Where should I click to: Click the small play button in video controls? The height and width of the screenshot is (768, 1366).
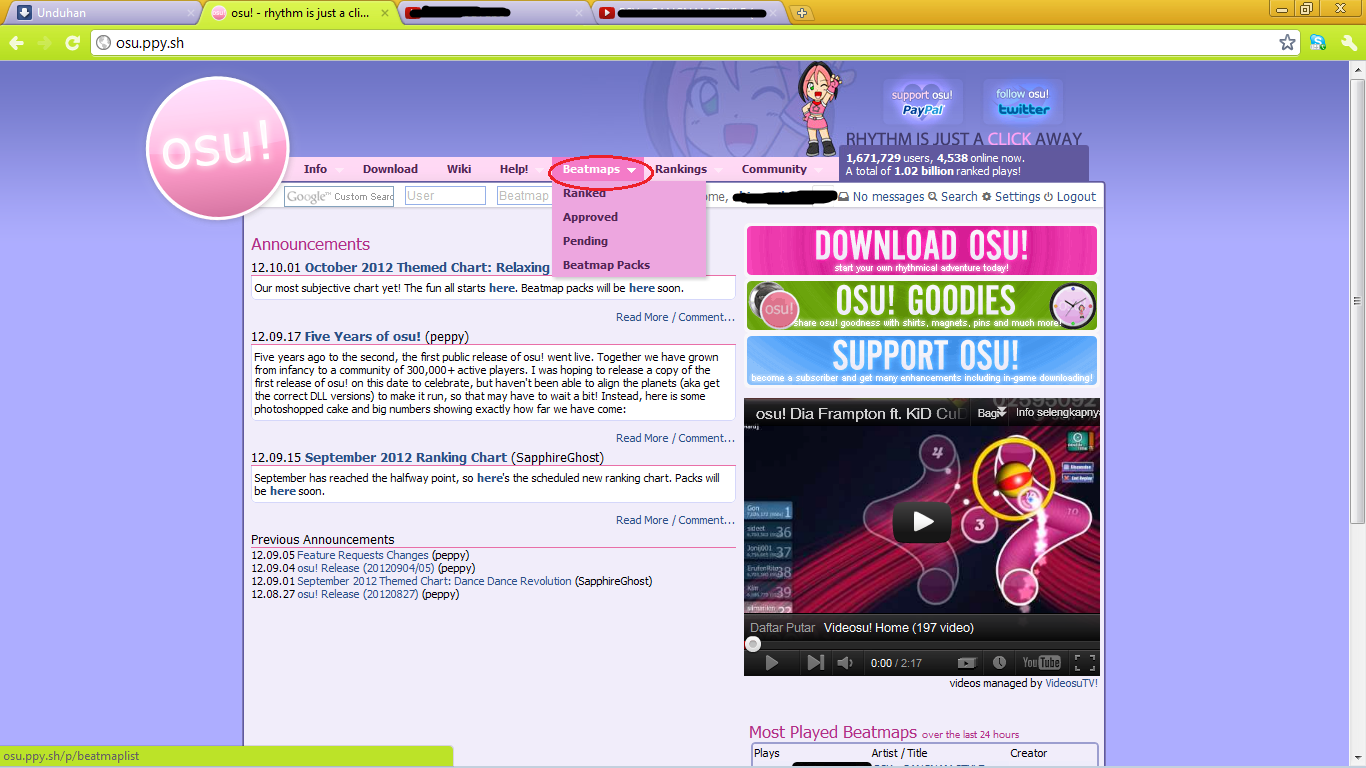point(771,662)
